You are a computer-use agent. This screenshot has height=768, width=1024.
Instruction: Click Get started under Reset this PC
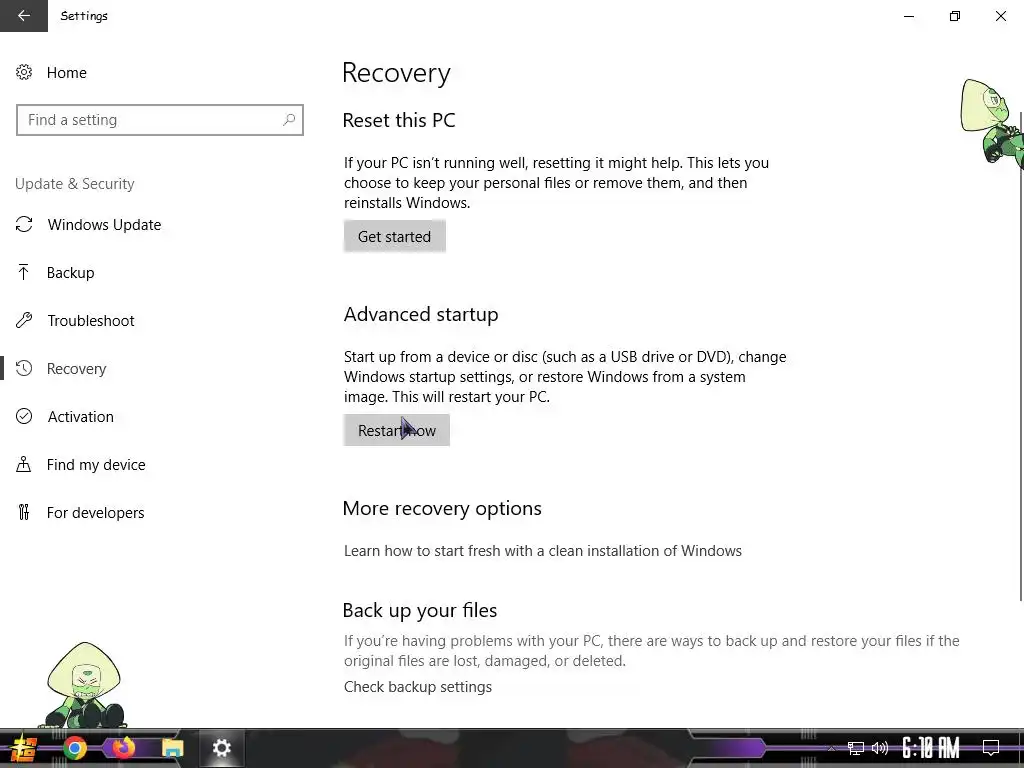[394, 236]
